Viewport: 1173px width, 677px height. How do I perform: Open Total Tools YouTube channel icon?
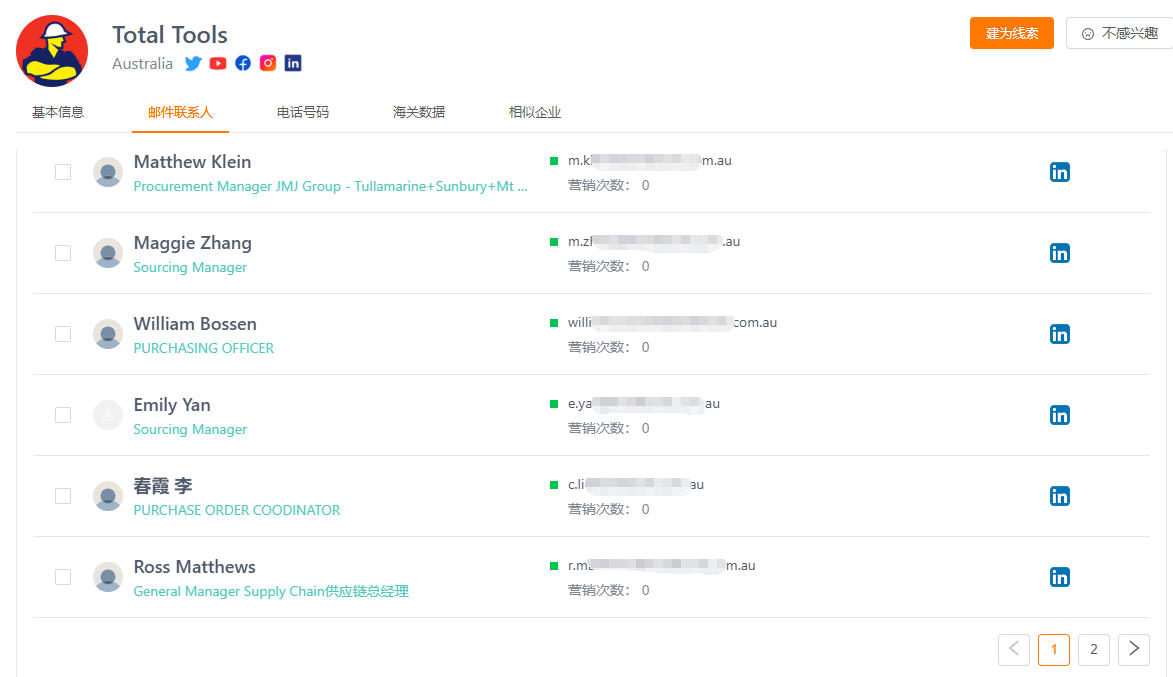coord(218,64)
